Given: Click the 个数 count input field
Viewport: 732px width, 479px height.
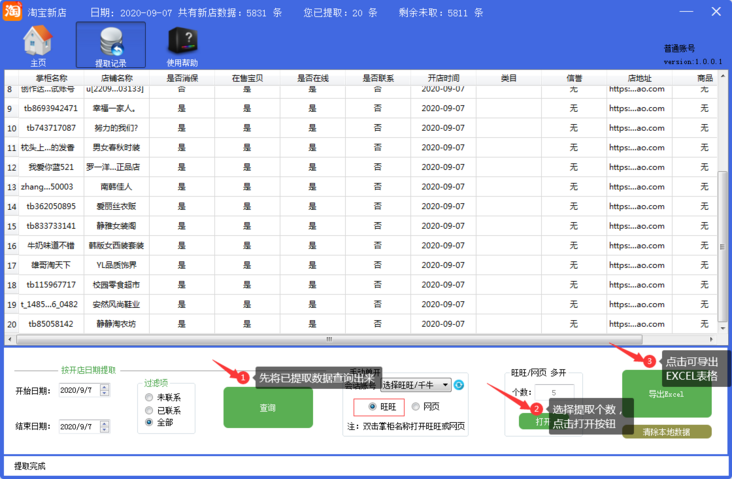Looking at the screenshot, I should 554,393.
